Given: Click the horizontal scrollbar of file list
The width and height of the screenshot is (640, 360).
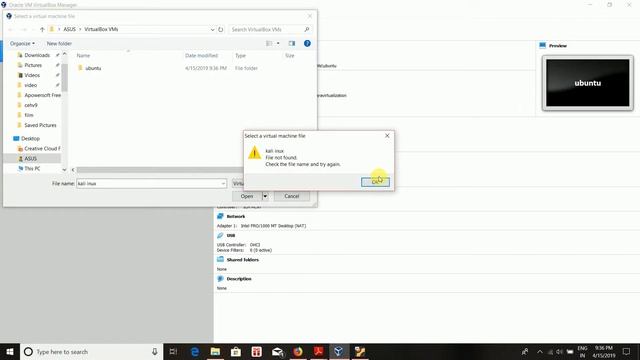Looking at the screenshot, I should 159,170.
